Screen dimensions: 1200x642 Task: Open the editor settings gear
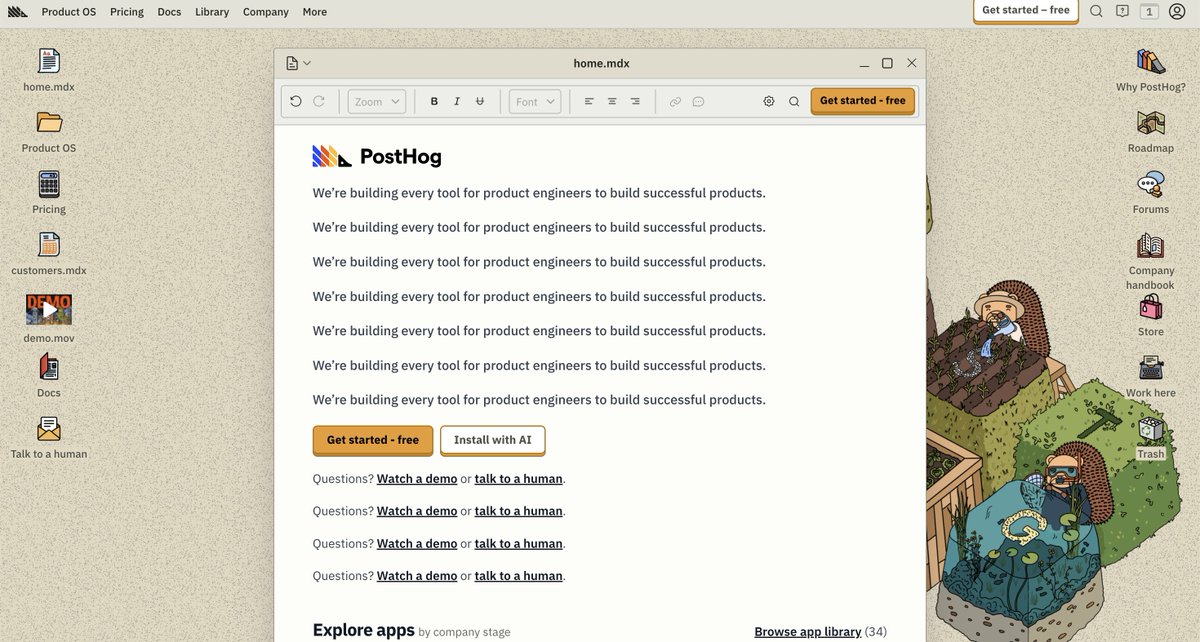coord(769,101)
